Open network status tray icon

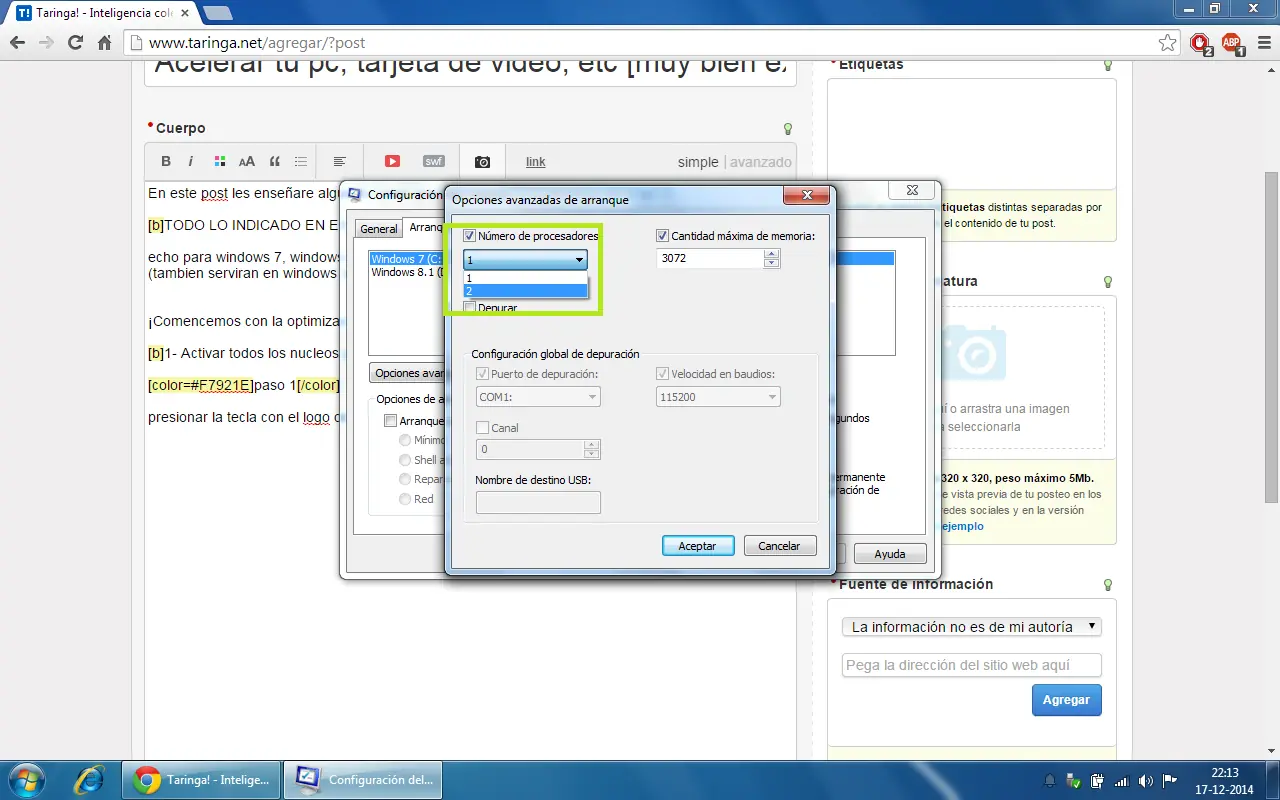[1122, 781]
